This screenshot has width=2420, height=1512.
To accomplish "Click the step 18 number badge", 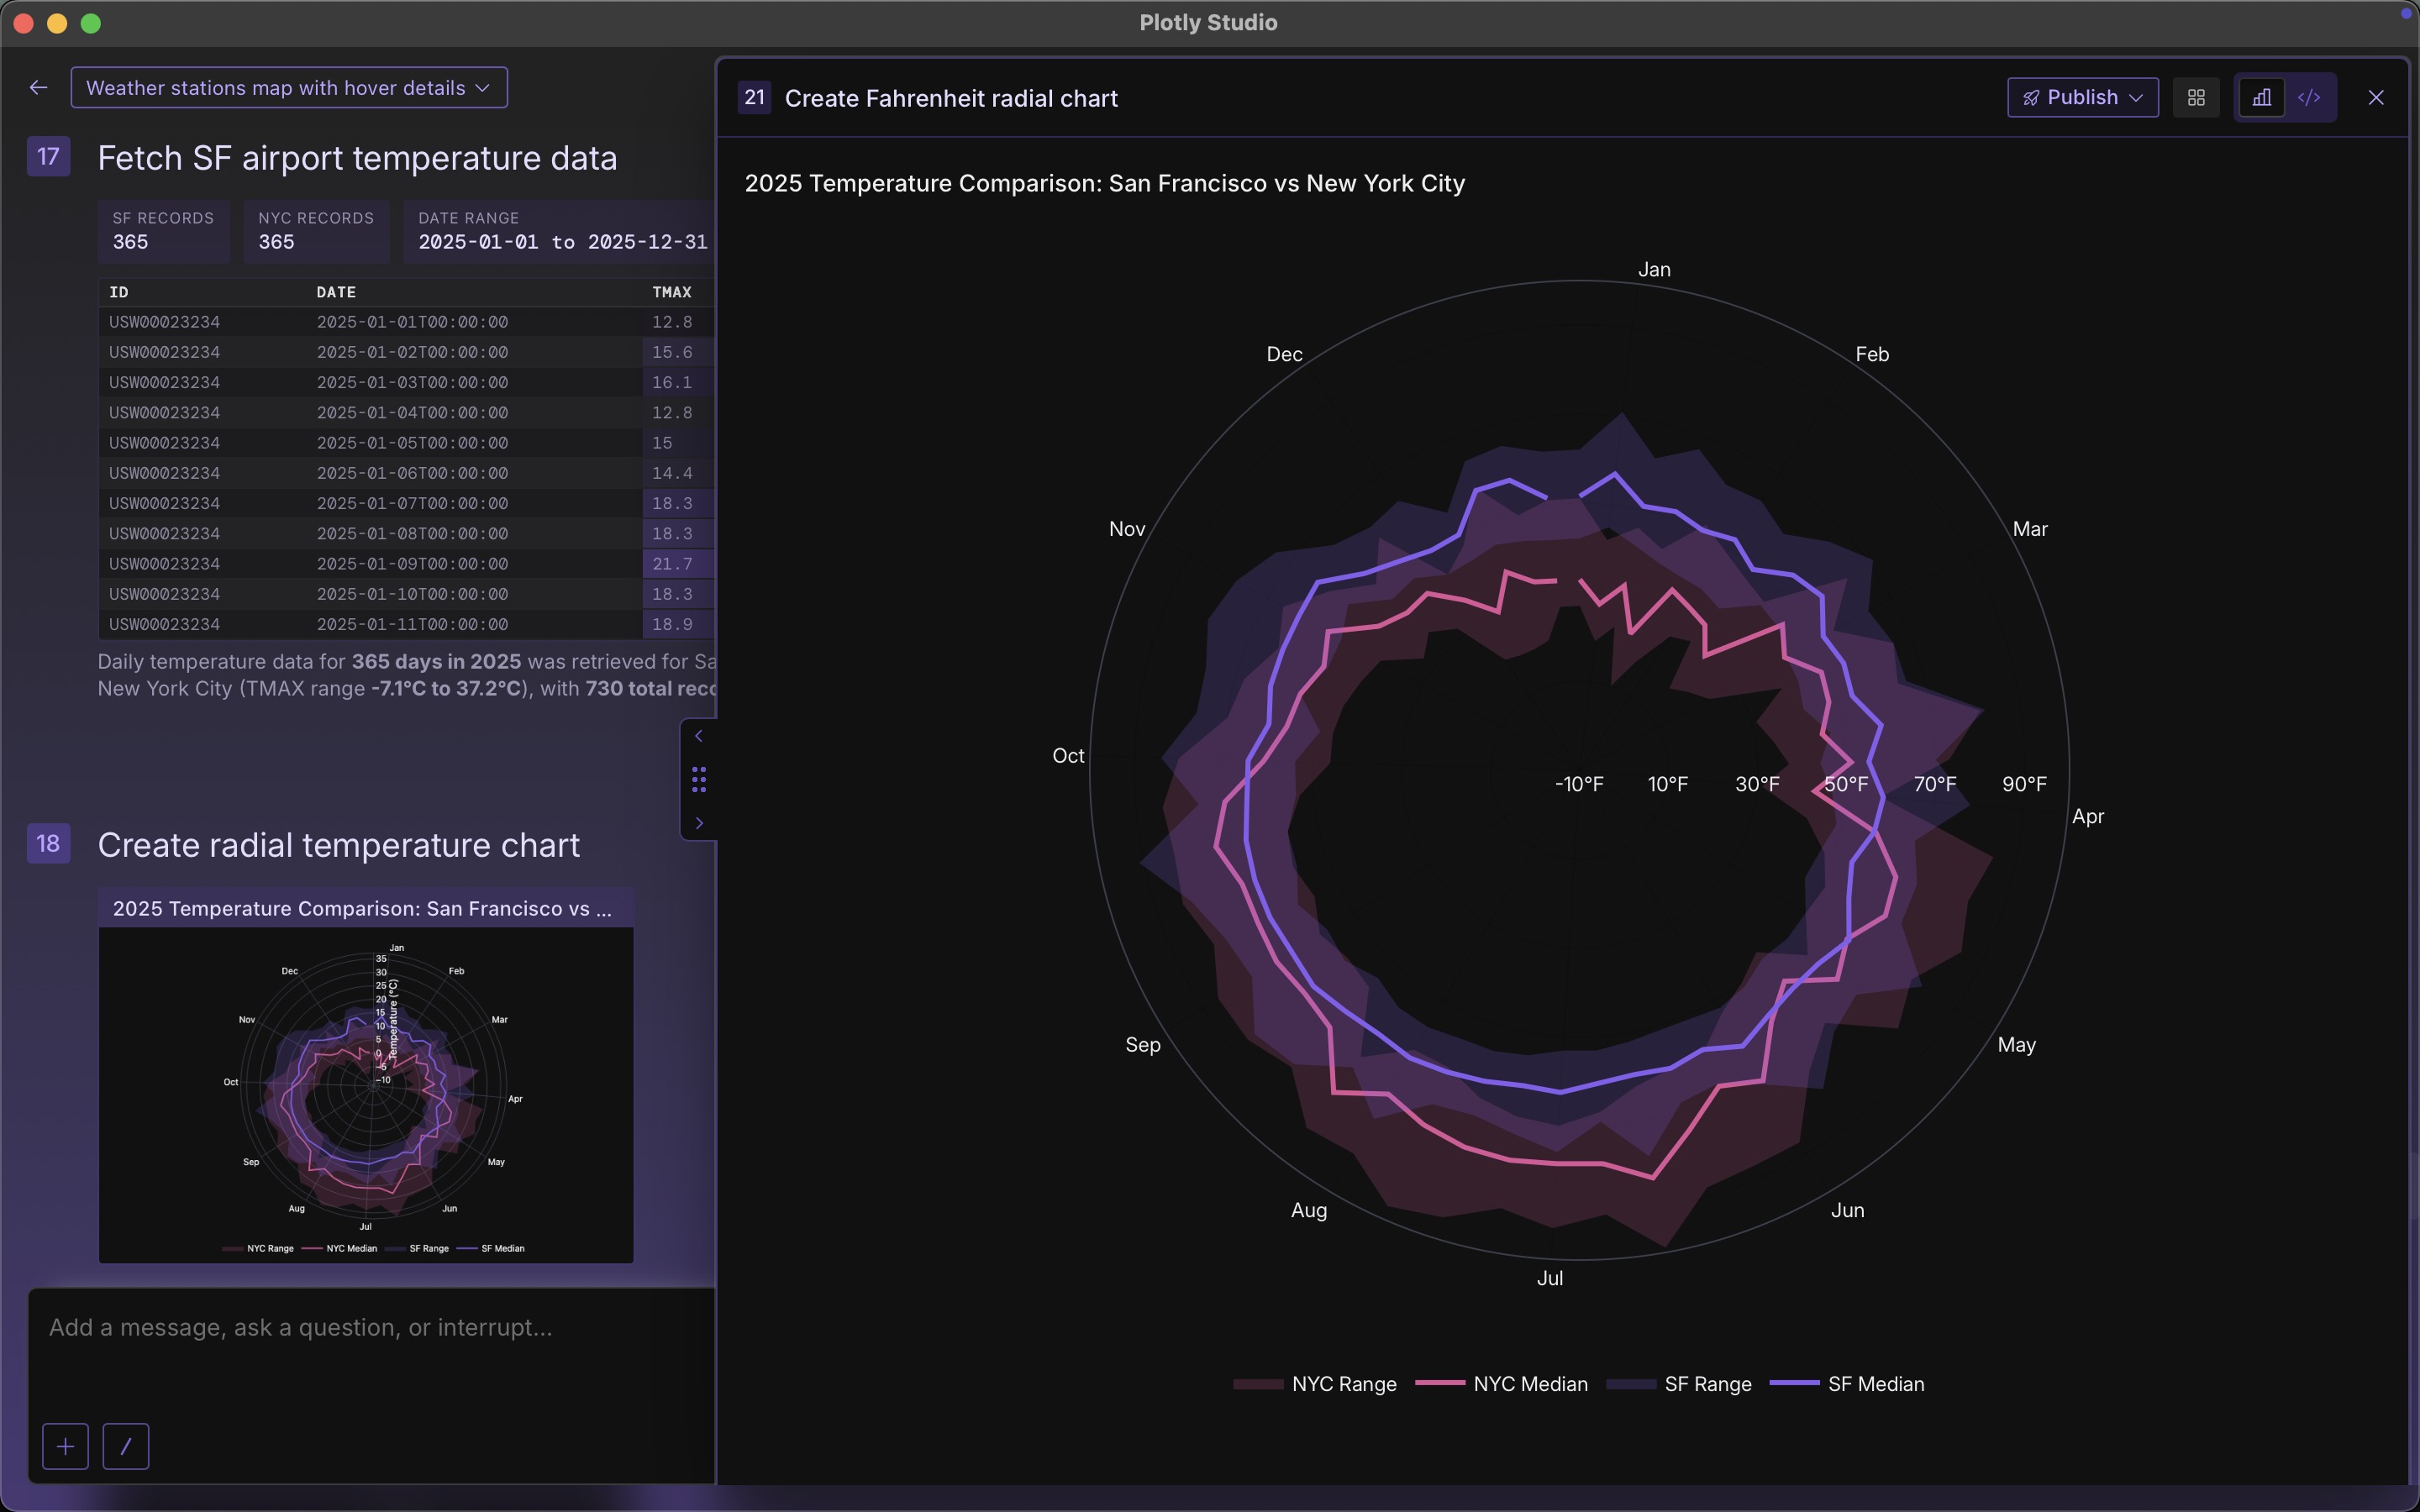I will click(x=48, y=843).
